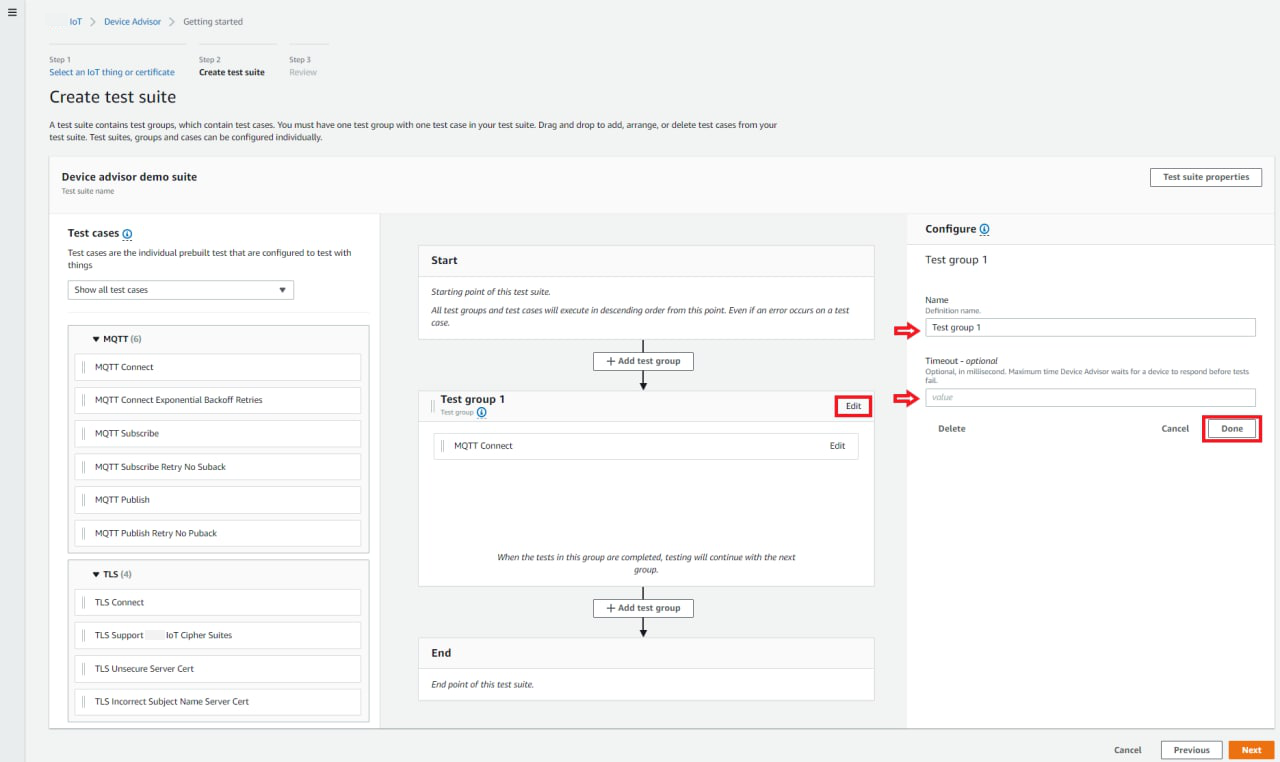
Task: Click Edit on Test group 1 header
Action: point(853,406)
